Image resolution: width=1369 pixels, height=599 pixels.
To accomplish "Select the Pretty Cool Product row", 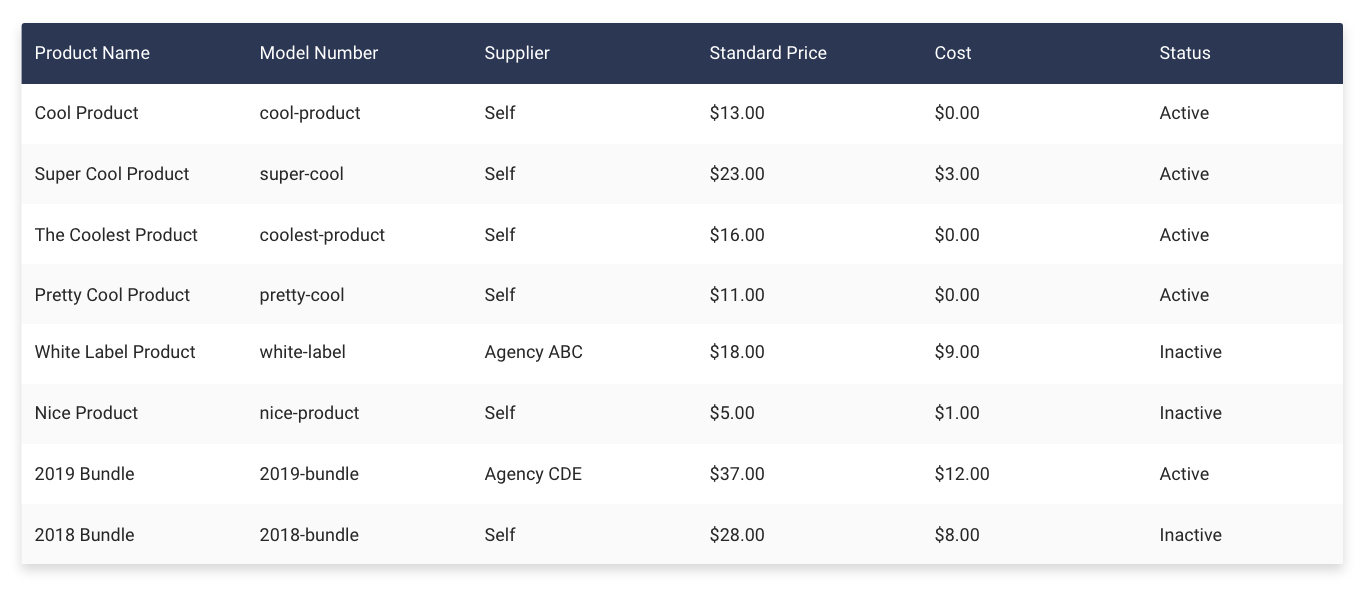I will click(x=112, y=295).
